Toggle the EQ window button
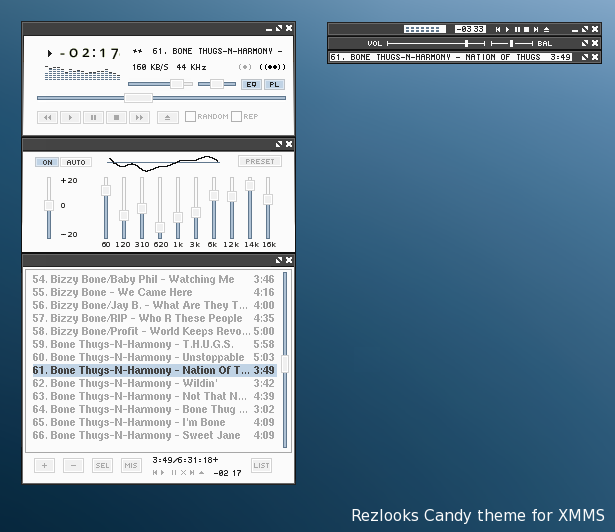The height and width of the screenshot is (532, 615). click(x=251, y=84)
